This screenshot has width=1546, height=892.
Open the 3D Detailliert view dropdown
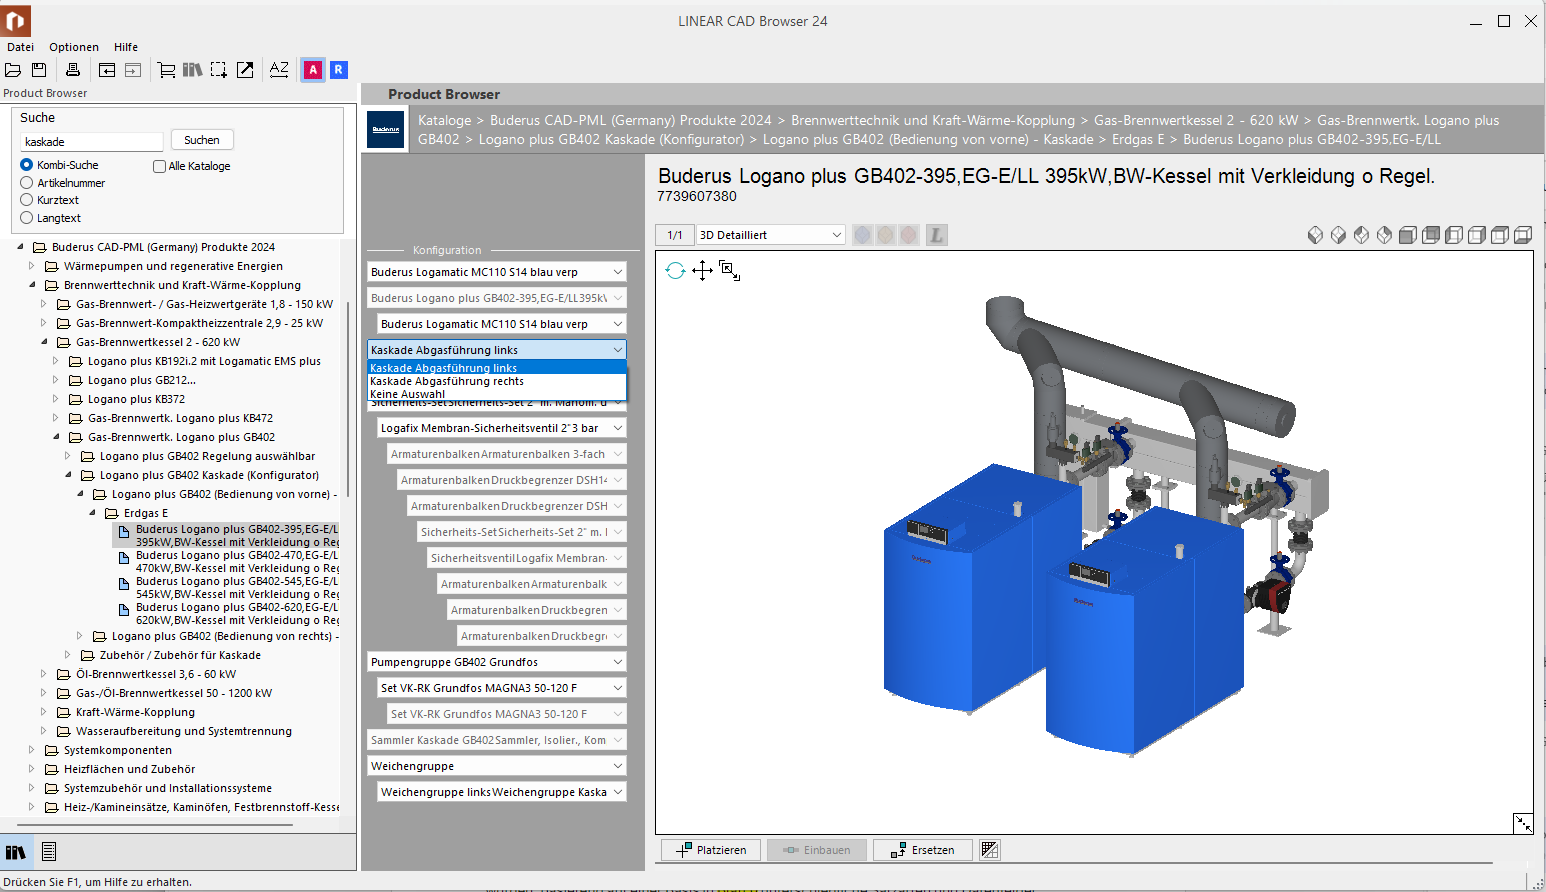770,235
